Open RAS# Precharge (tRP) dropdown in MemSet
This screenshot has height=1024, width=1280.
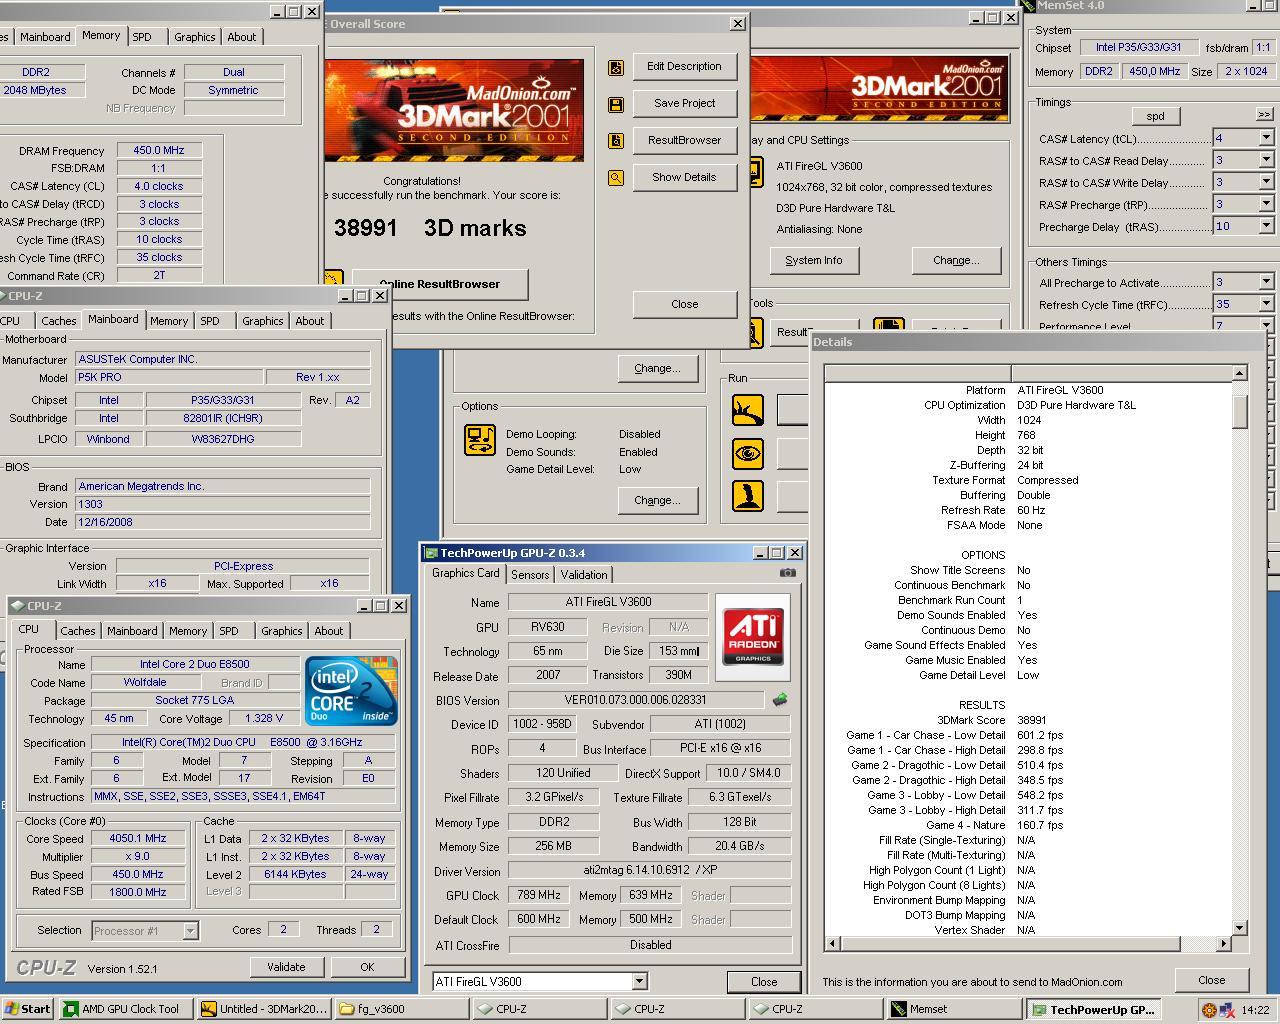point(1266,204)
